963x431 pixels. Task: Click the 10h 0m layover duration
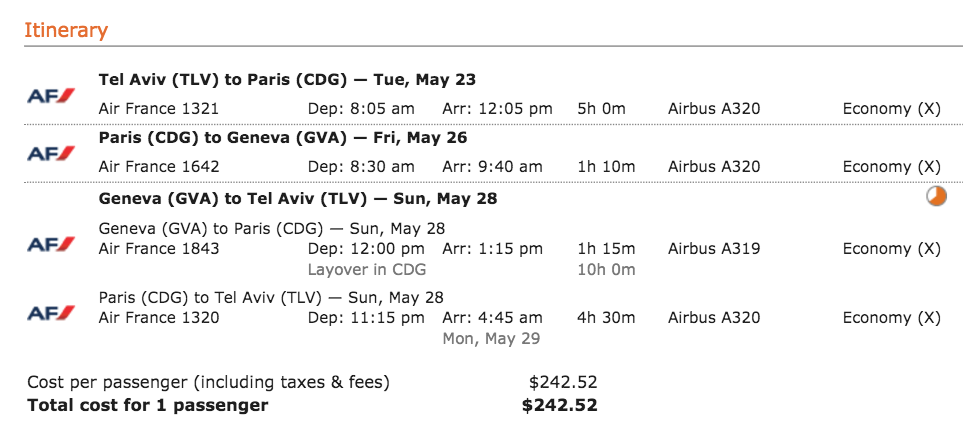[606, 270]
